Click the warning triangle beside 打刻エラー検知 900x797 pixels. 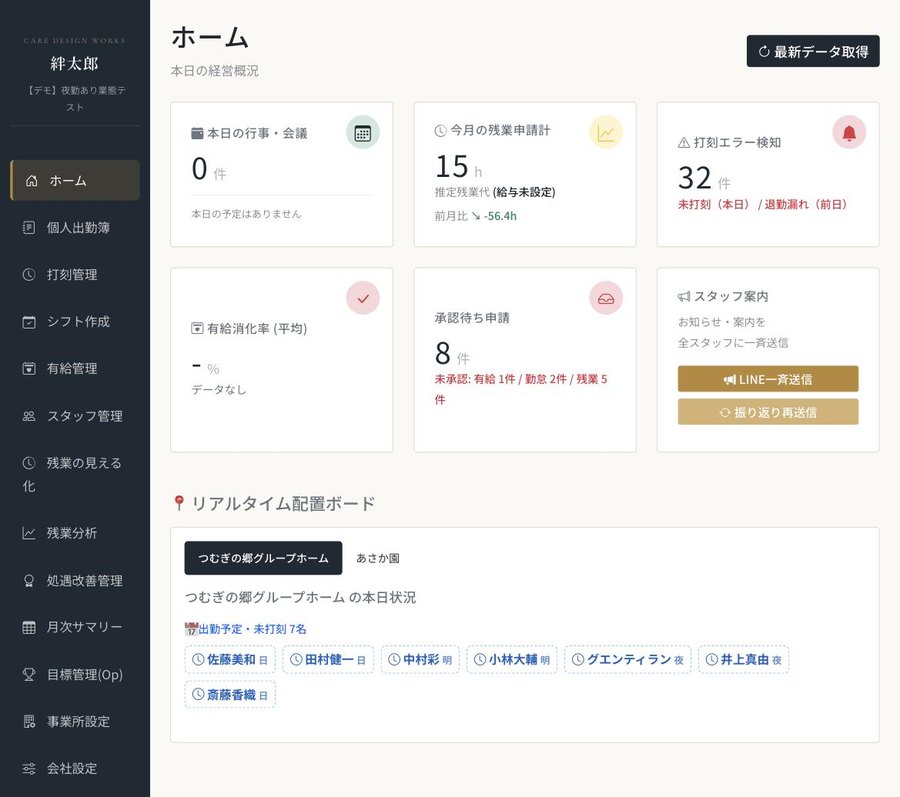(x=684, y=143)
